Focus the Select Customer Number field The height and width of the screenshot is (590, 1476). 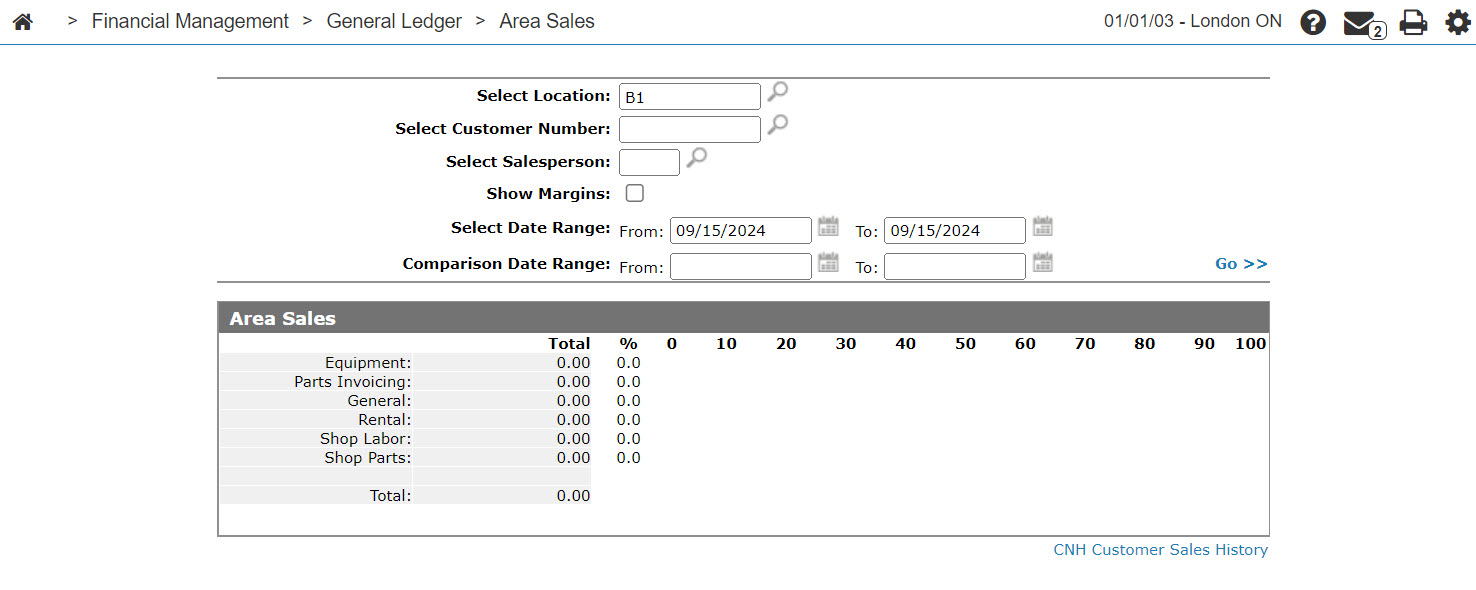690,130
